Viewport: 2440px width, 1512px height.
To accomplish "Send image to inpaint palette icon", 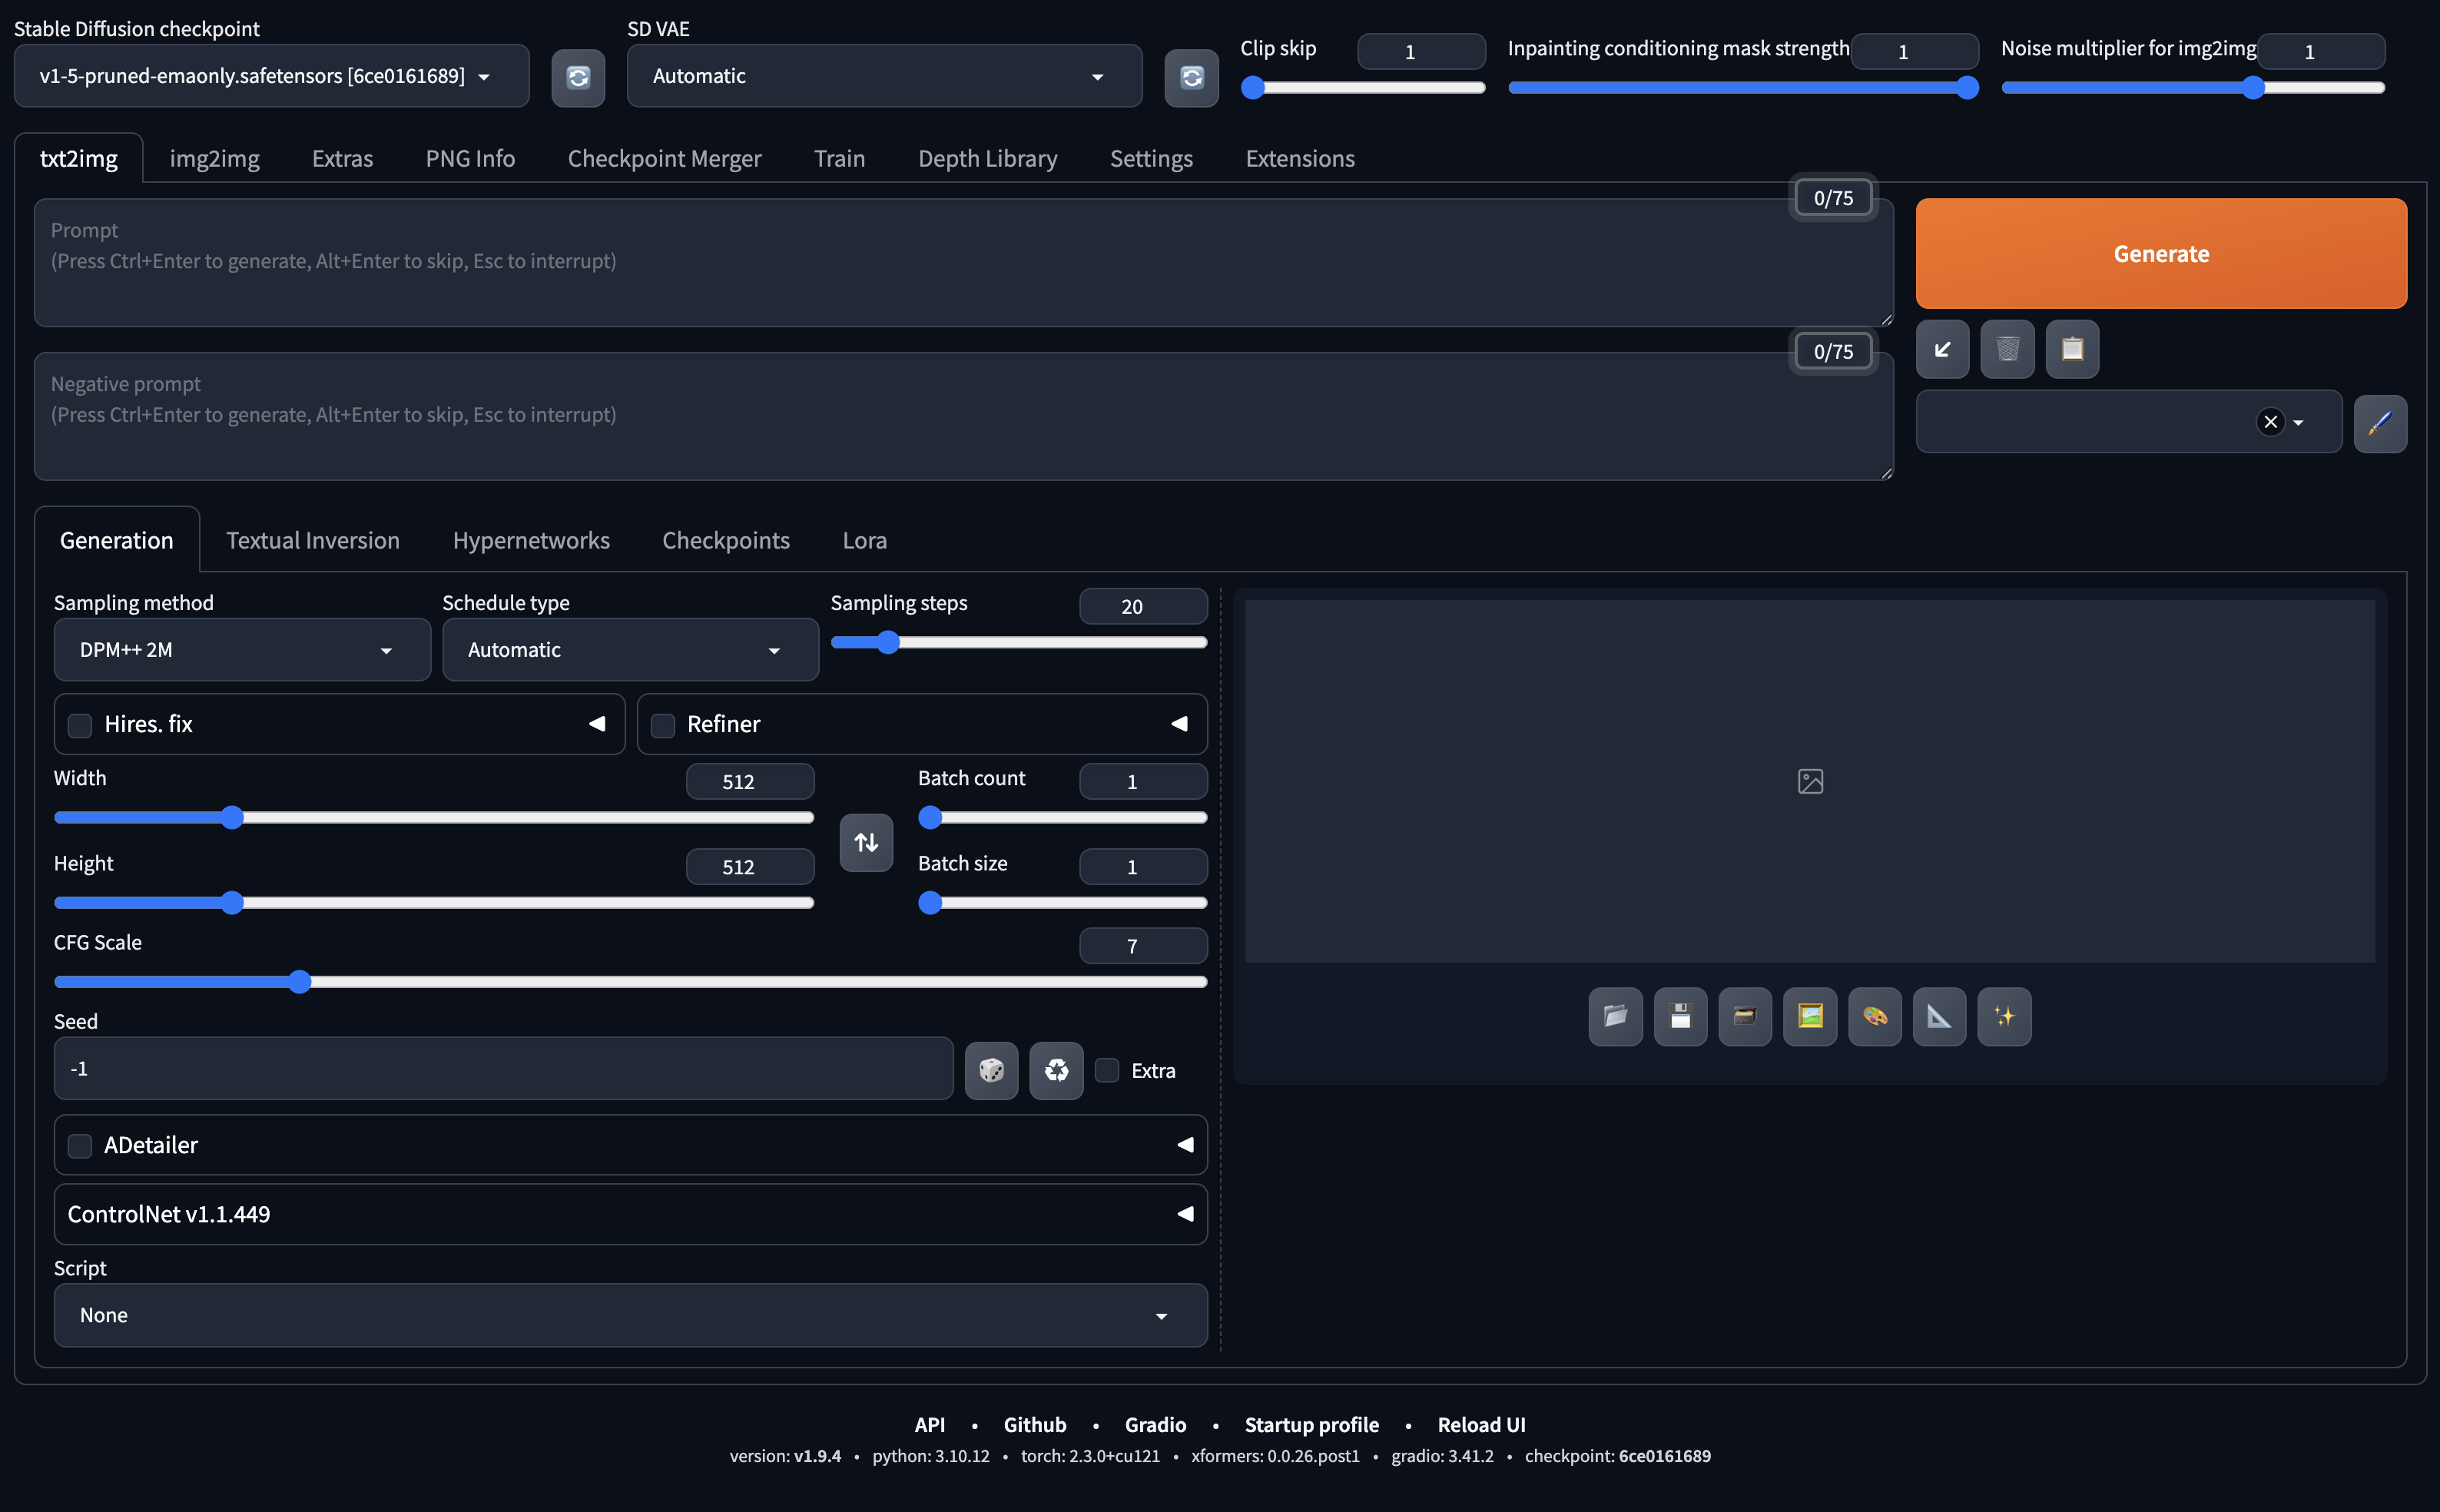I will pos(1875,1017).
